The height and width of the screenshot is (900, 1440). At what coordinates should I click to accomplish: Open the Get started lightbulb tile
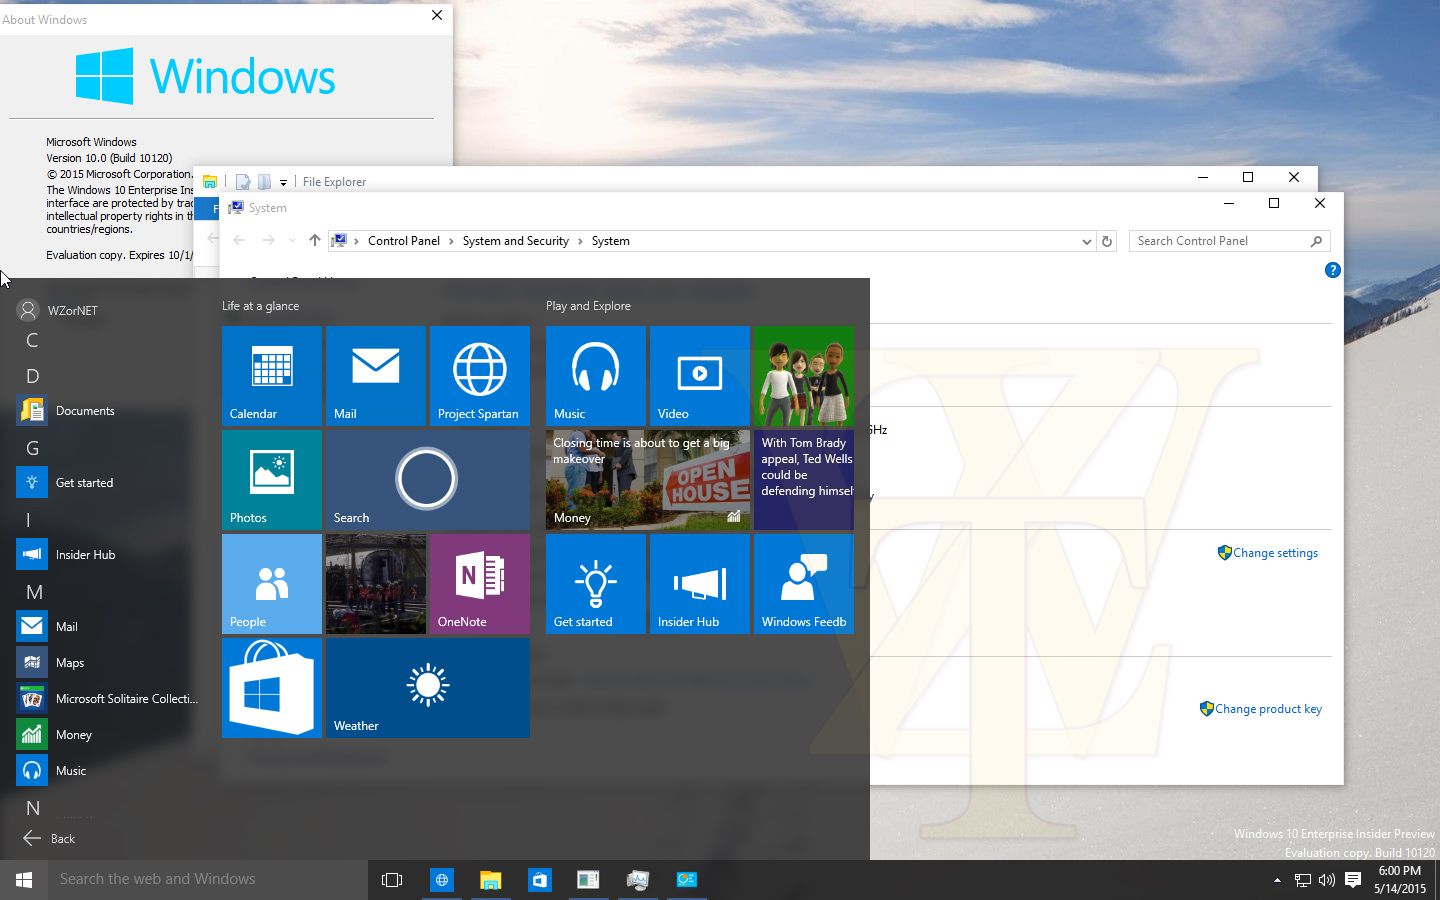tap(596, 584)
